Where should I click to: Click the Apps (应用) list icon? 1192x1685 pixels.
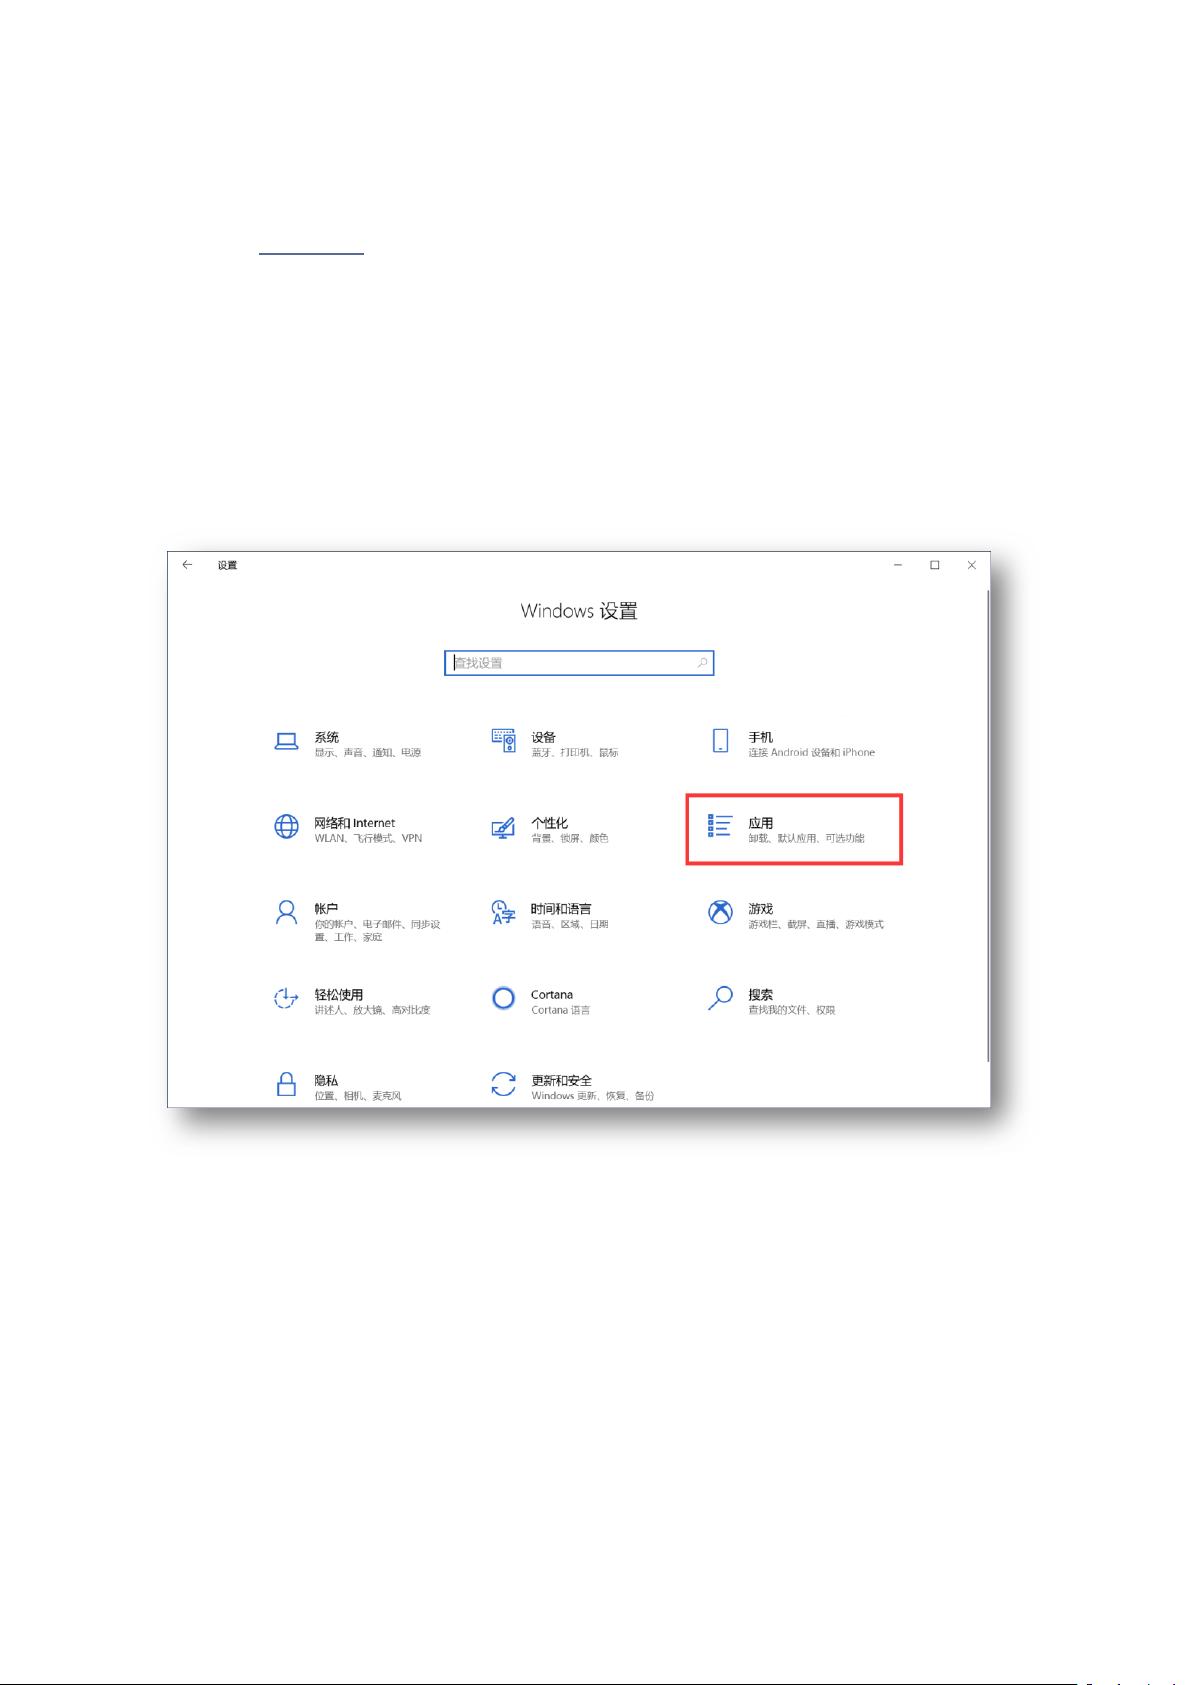pos(720,826)
